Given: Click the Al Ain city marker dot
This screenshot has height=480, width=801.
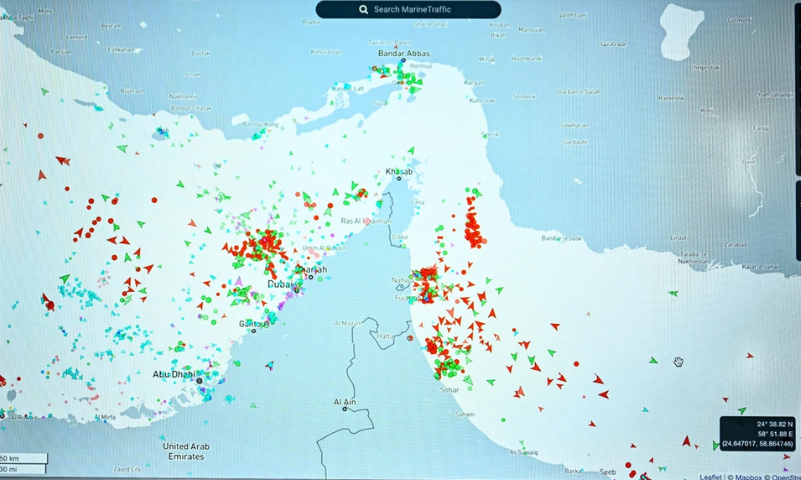Looking at the screenshot, I should 345,409.
